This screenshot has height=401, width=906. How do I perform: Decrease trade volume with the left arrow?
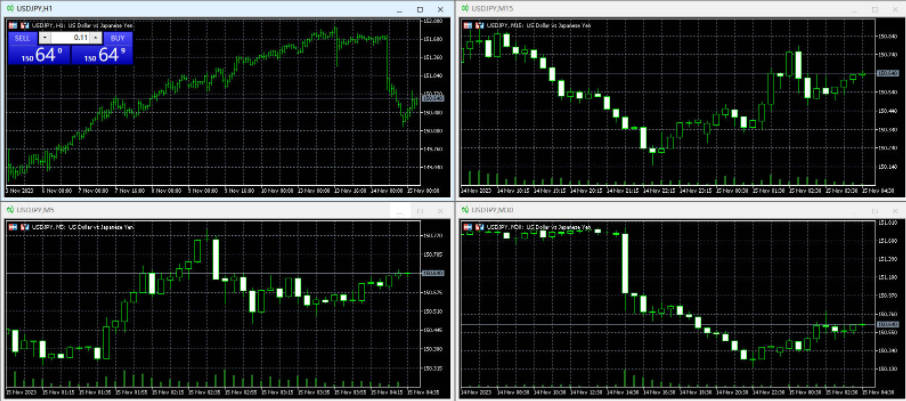45,37
